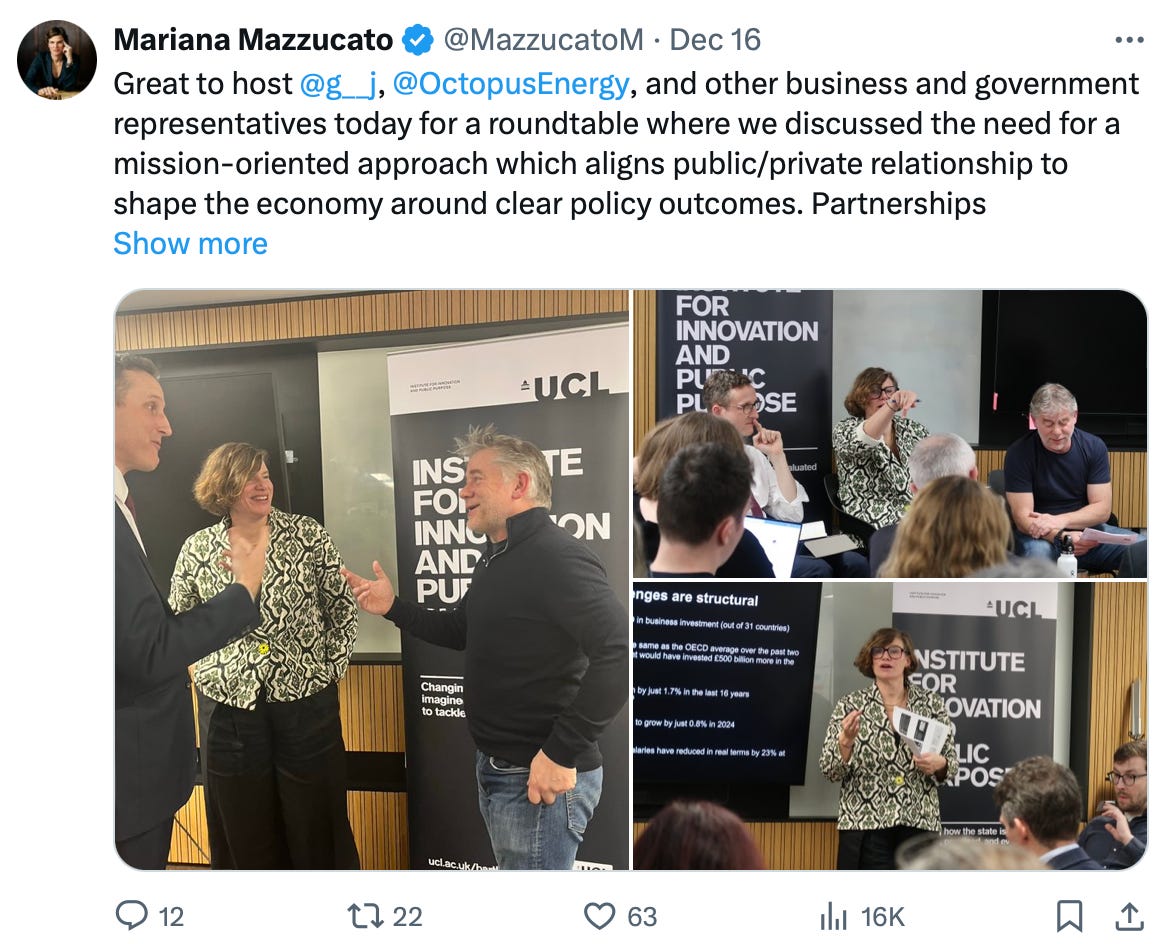Open the Dec 16 timestamp
This screenshot has height=944, width=1156.
click(x=714, y=40)
